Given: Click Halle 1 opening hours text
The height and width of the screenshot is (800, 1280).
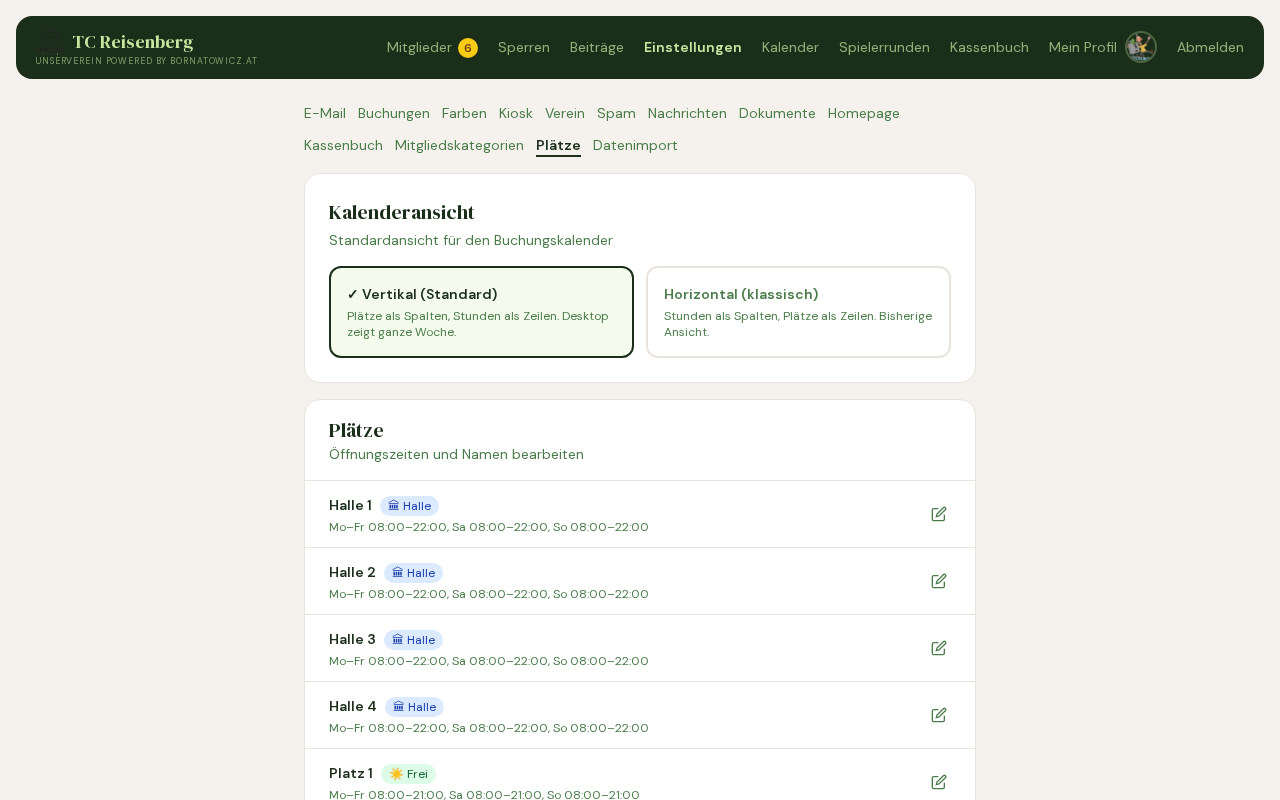Looking at the screenshot, I should 489,527.
